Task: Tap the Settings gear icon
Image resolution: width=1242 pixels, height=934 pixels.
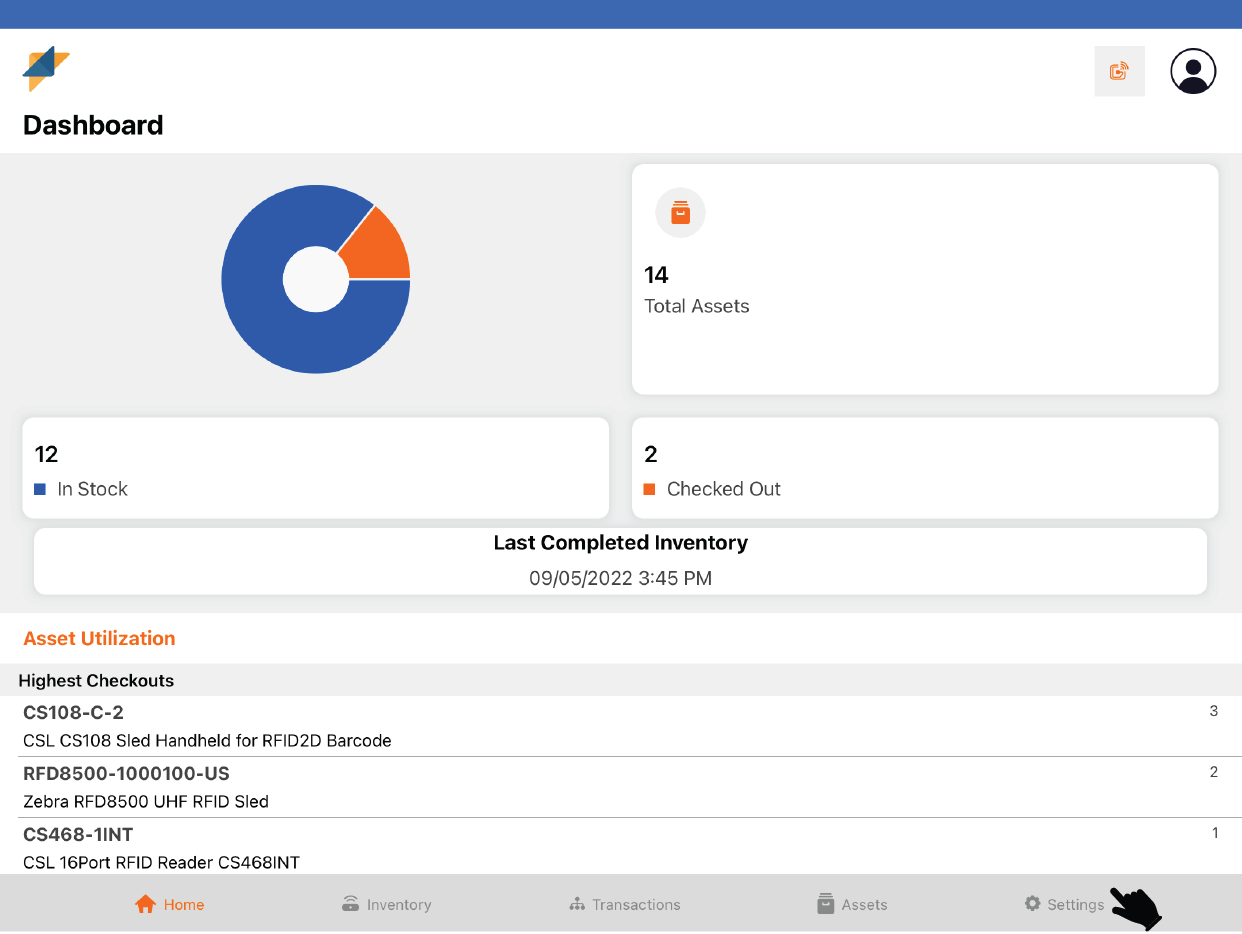Action: coord(1032,904)
